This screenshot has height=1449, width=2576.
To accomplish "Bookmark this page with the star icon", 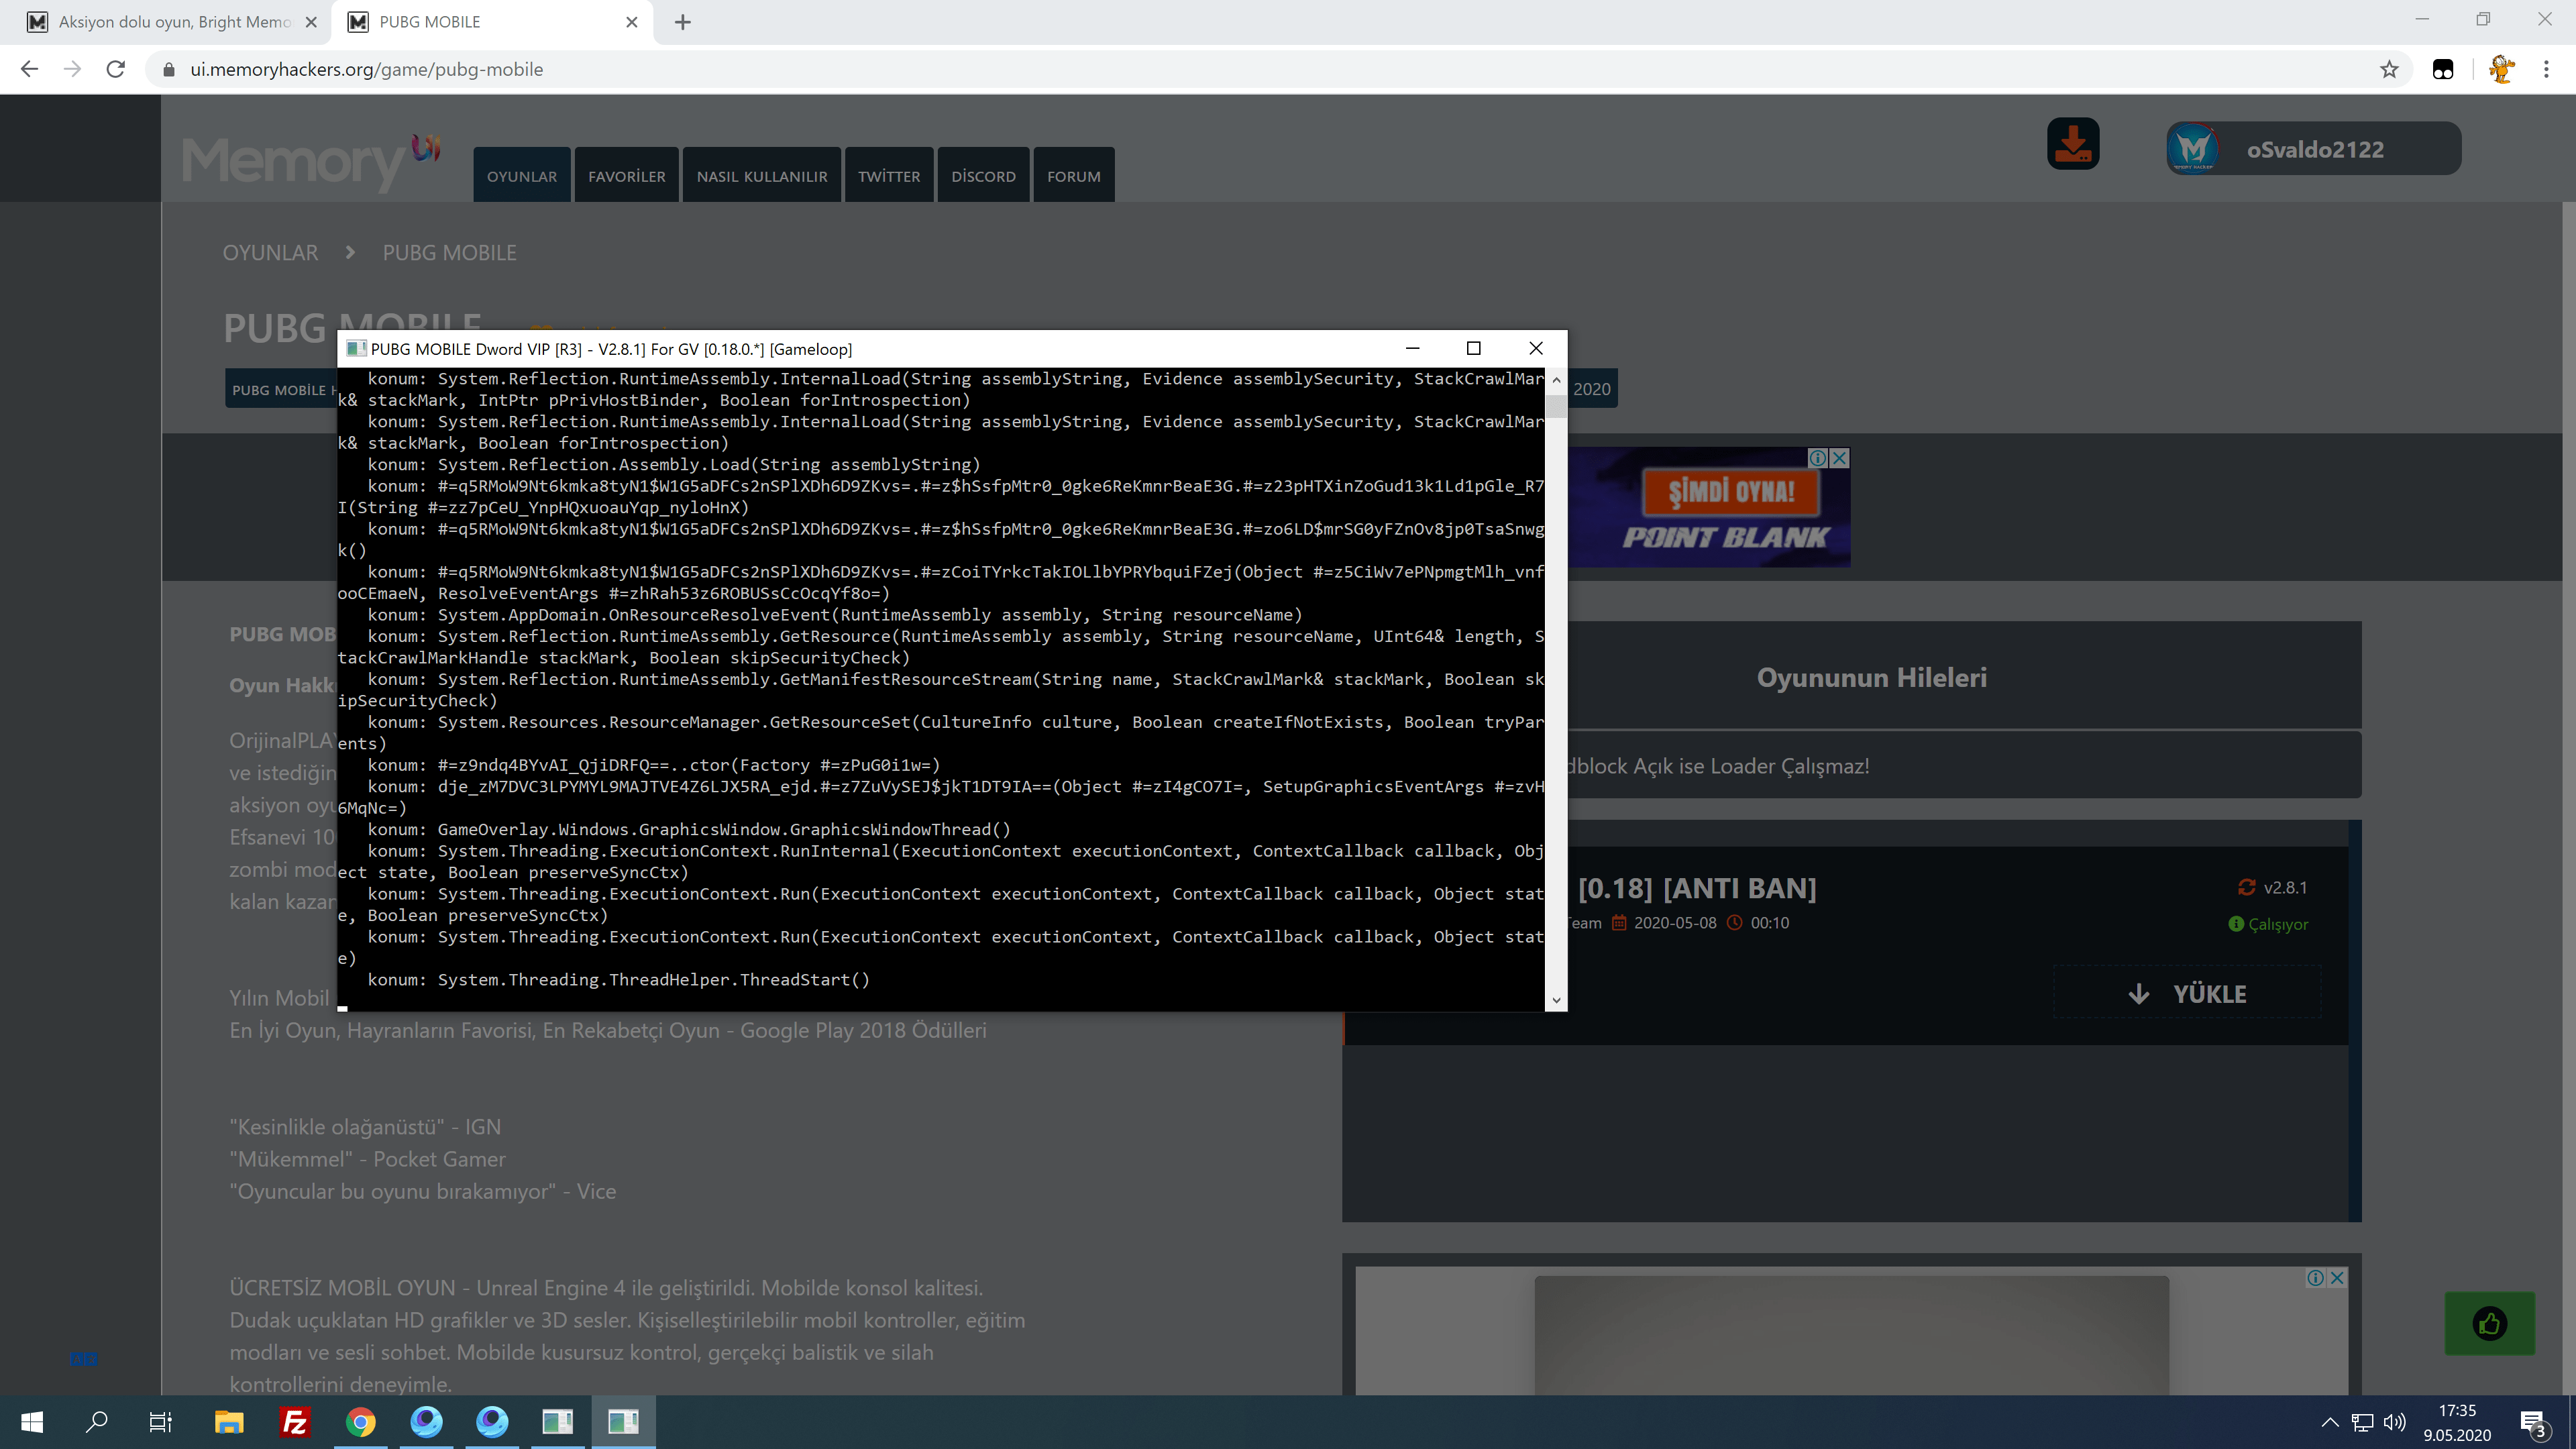I will click(2389, 69).
